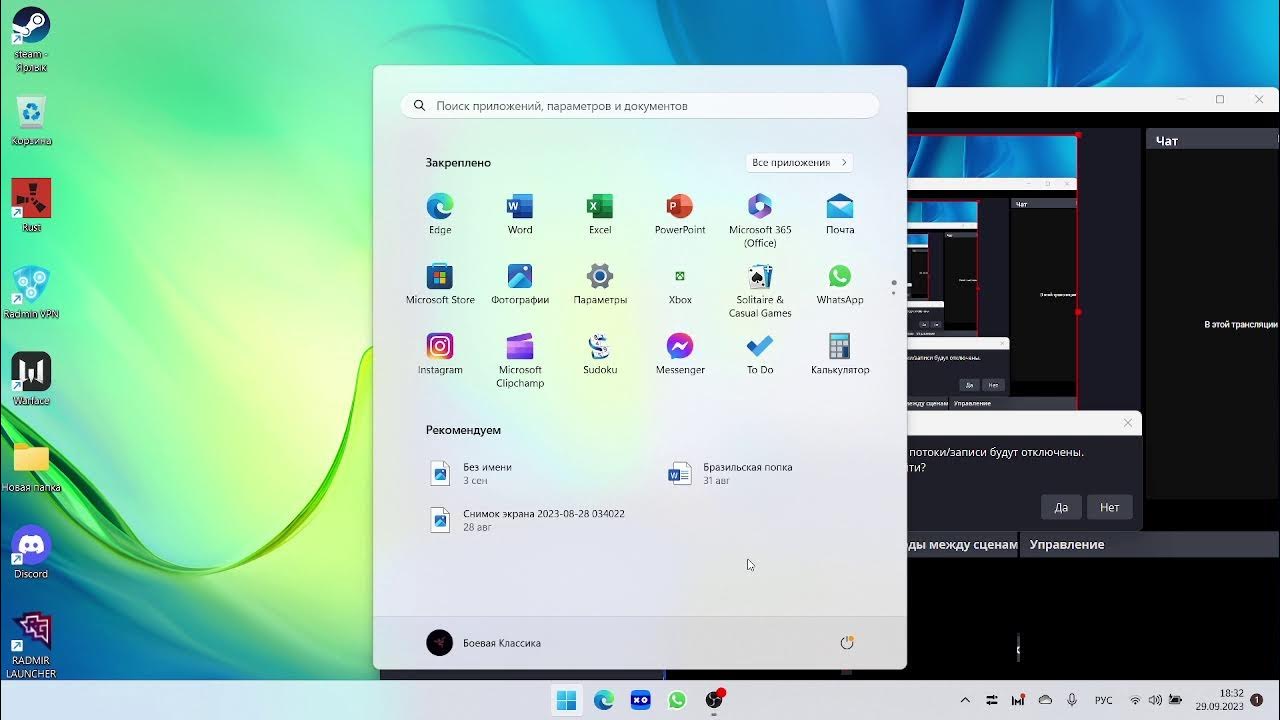Select the Radmin VPN desktop icon
1280x720 pixels.
point(31,292)
